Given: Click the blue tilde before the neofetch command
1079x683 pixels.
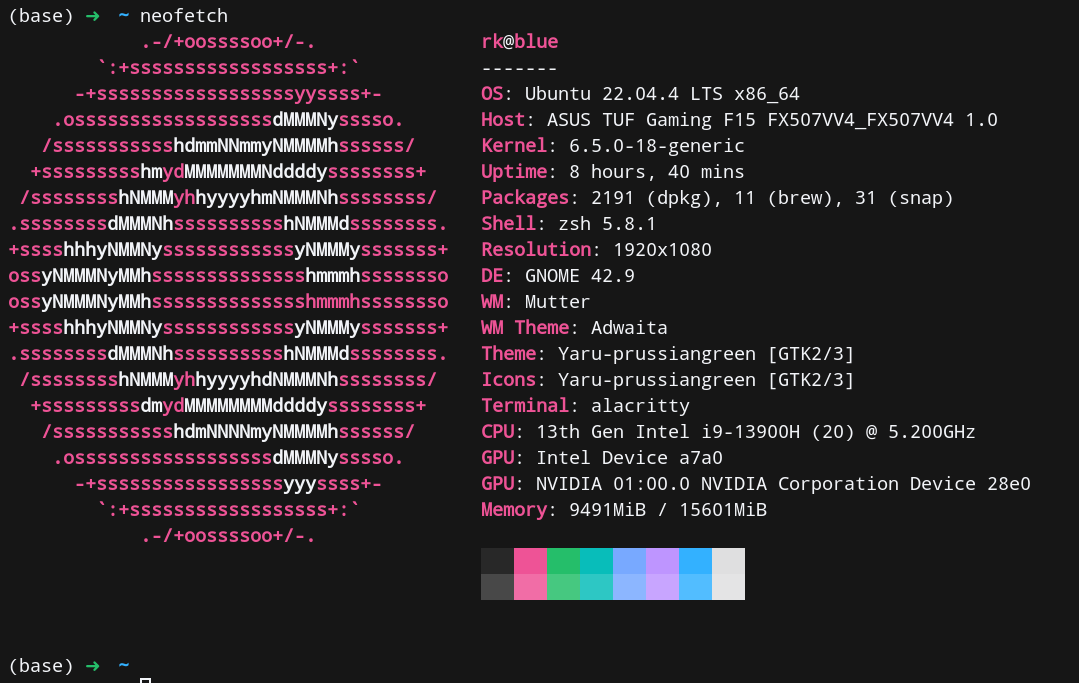Looking at the screenshot, I should point(124,16).
